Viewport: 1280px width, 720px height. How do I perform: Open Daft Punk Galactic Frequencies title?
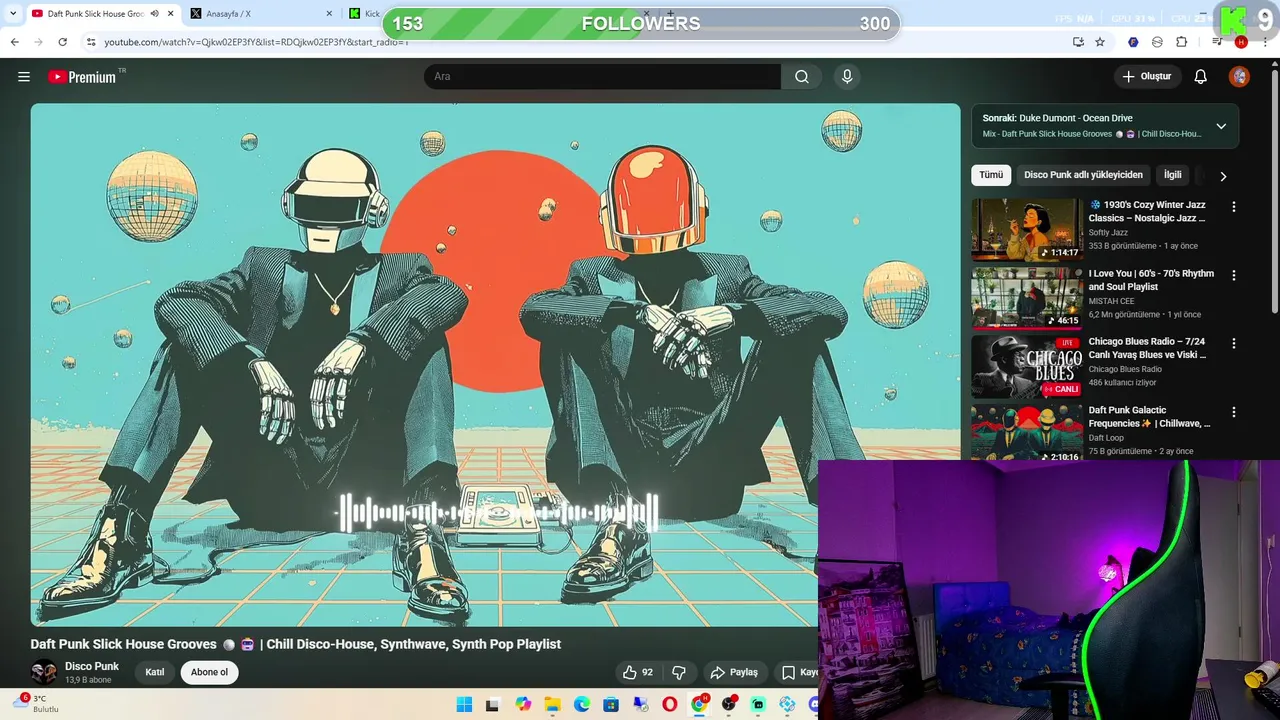coord(1150,417)
